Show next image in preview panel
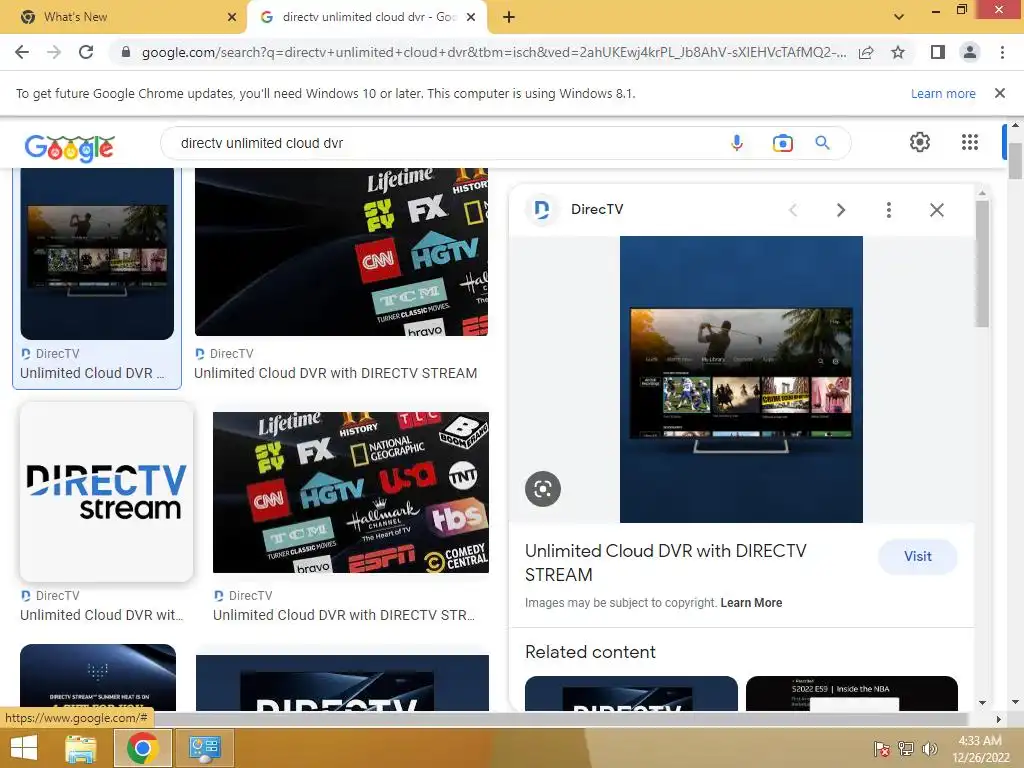Image resolution: width=1024 pixels, height=768 pixels. [x=841, y=210]
